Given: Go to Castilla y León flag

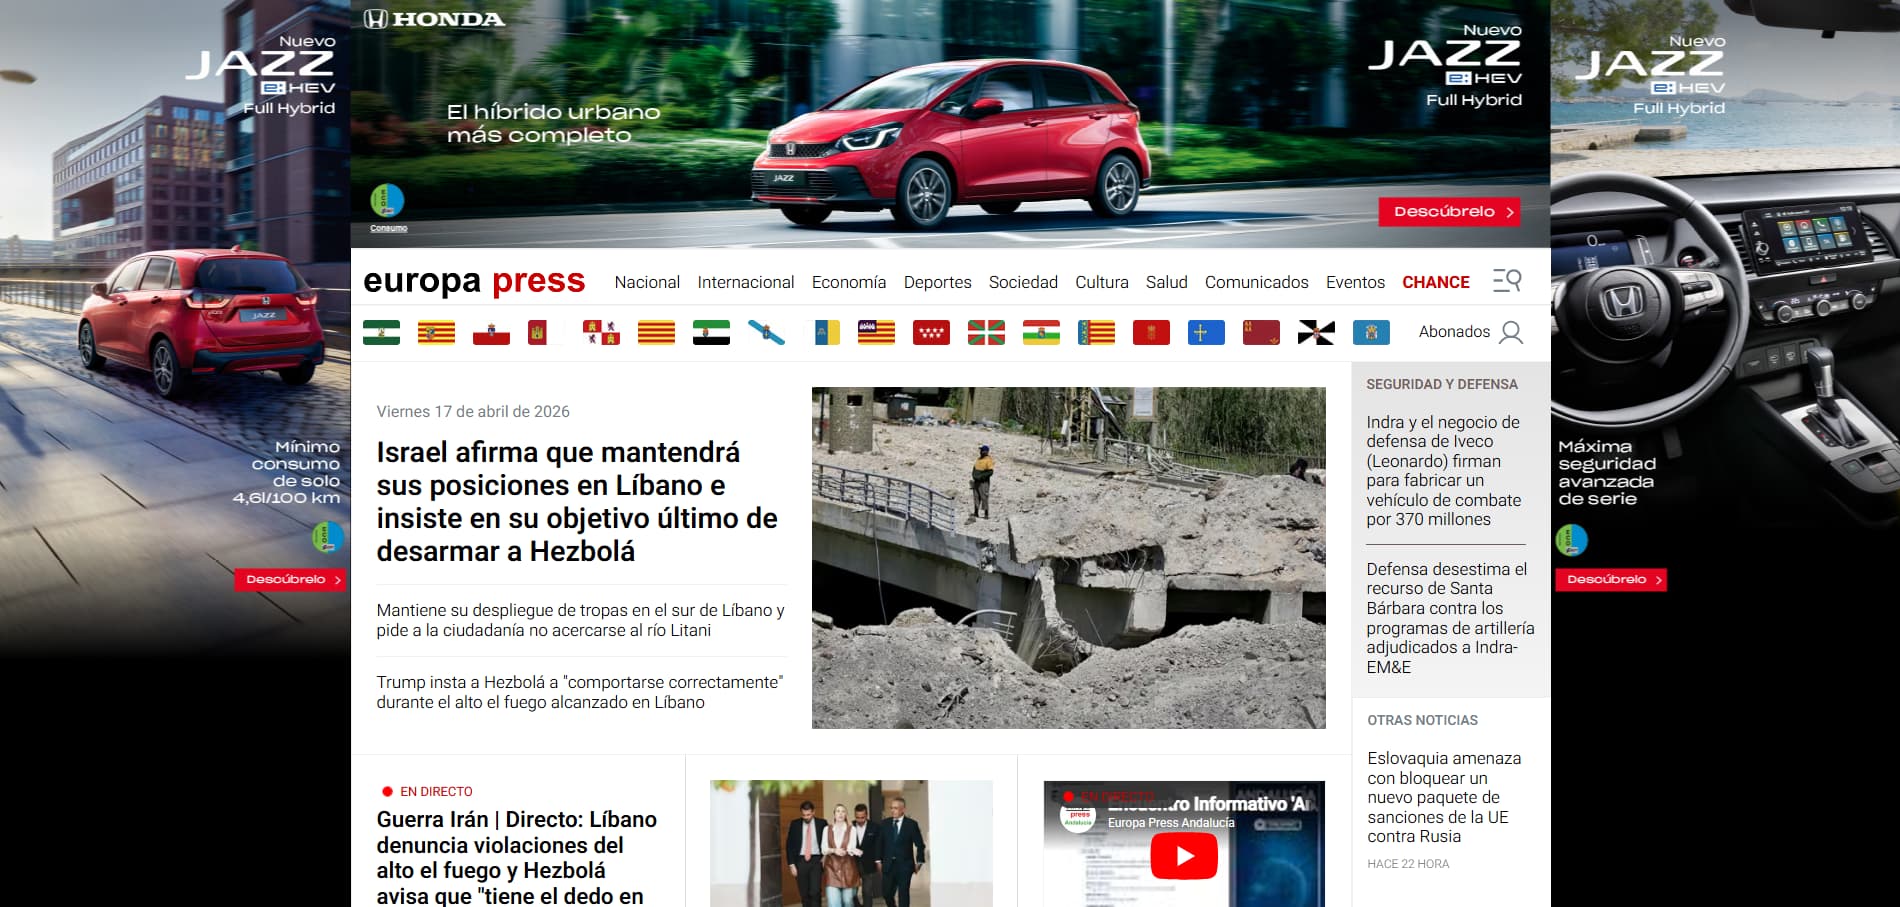Looking at the screenshot, I should point(601,332).
